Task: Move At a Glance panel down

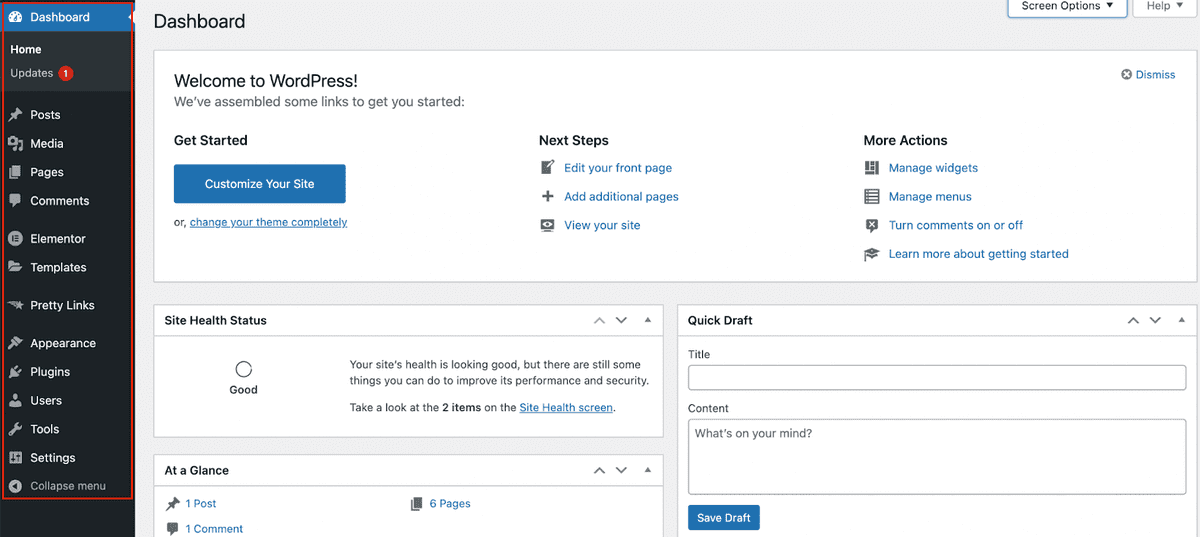Action: (621, 471)
